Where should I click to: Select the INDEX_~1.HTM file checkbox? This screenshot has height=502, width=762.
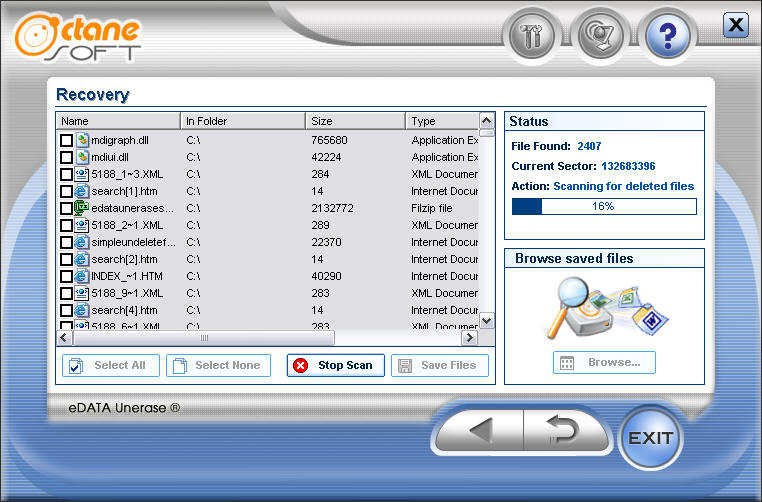pos(66,276)
